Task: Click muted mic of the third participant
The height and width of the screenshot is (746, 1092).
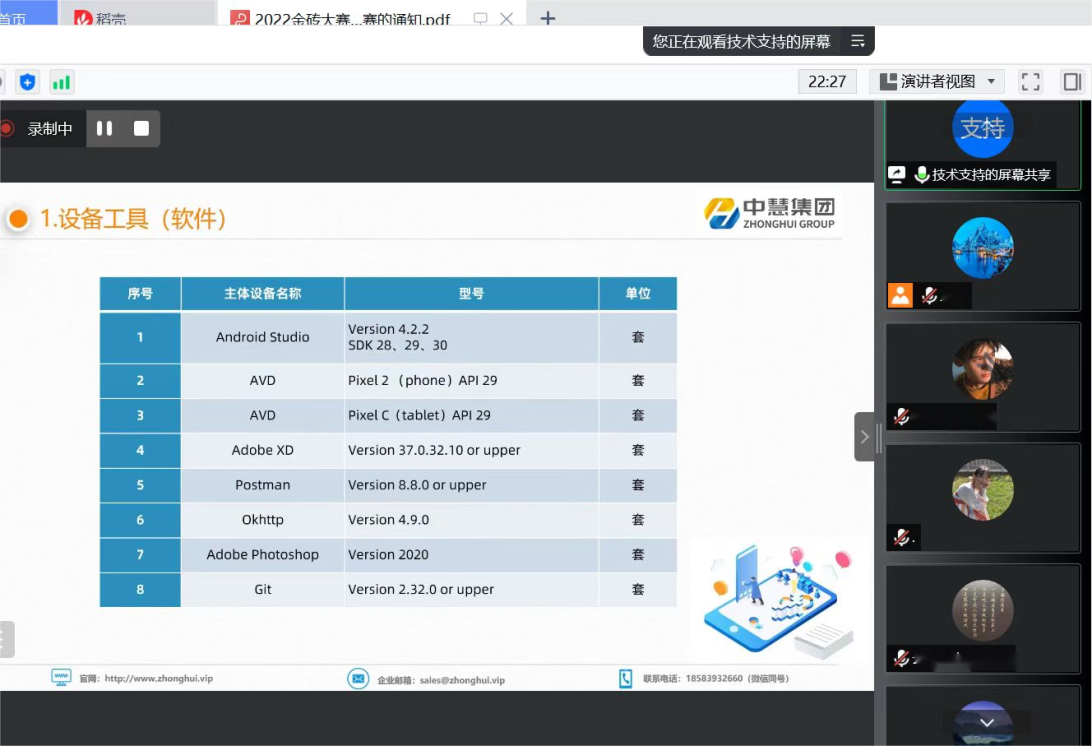Action: [901, 417]
